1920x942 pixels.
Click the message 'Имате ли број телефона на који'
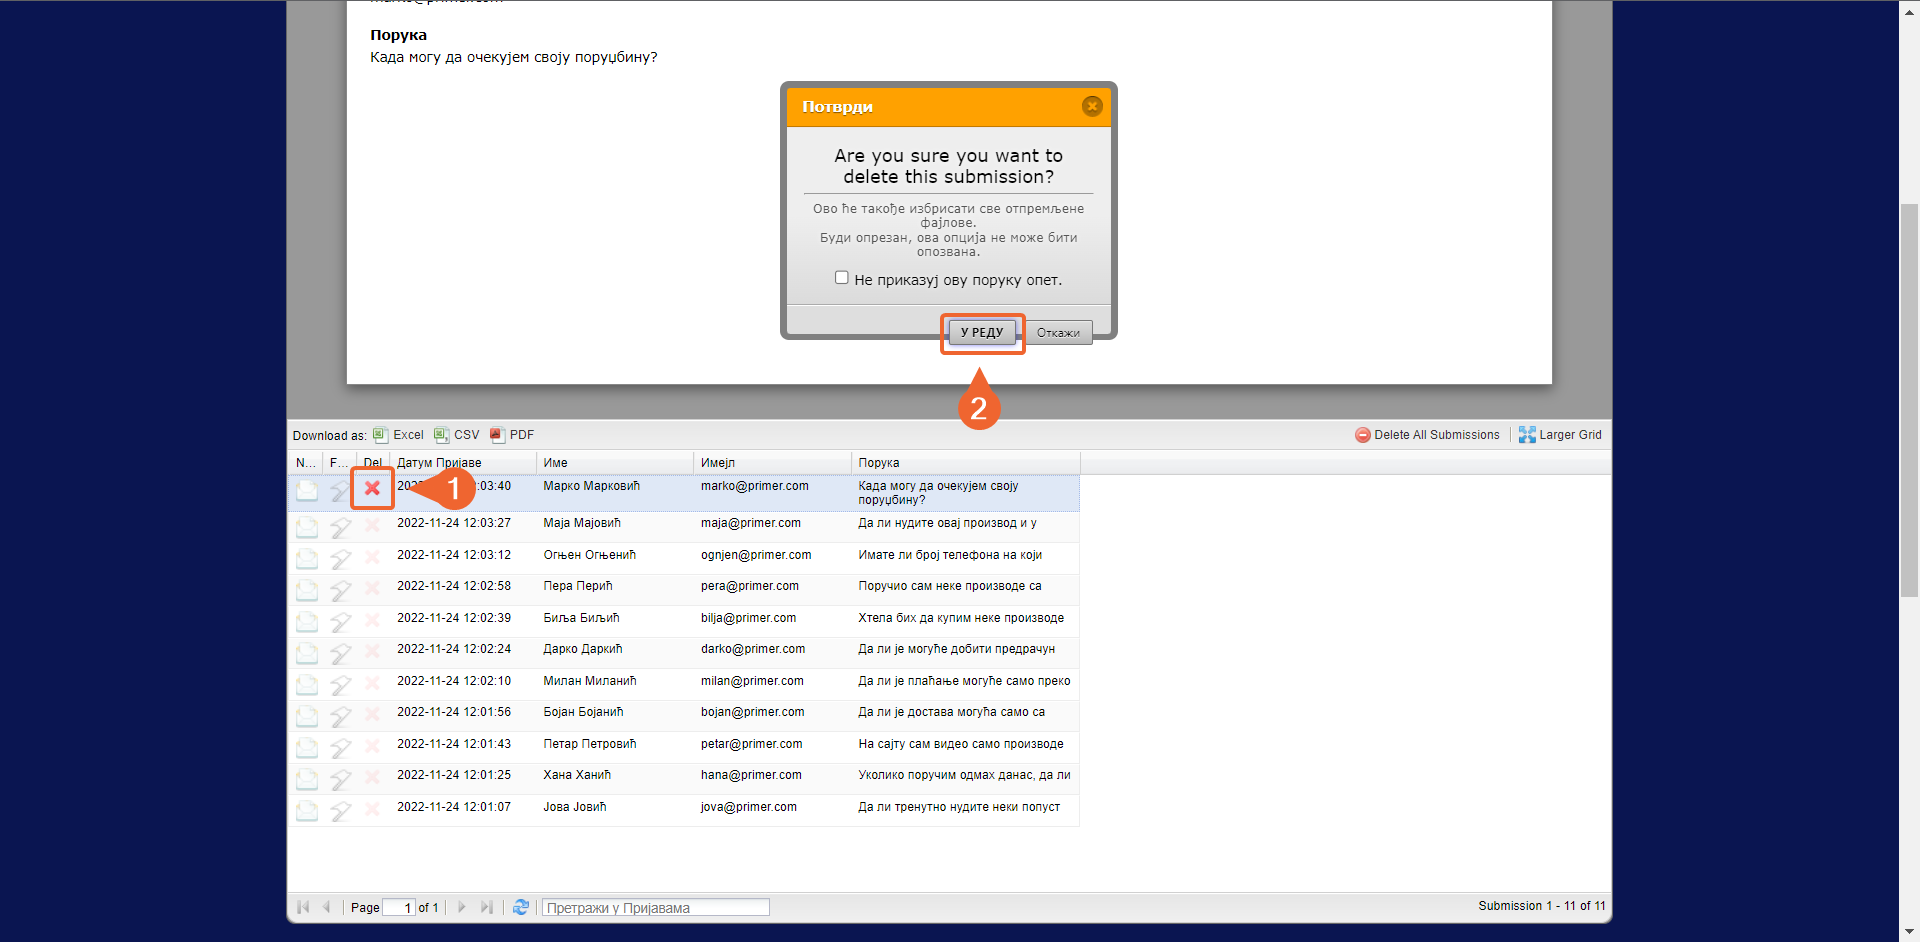(x=950, y=555)
